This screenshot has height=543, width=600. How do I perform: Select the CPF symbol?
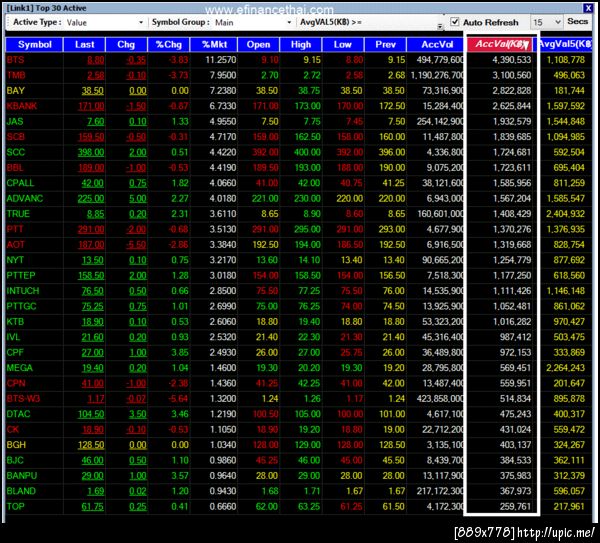tap(15, 352)
